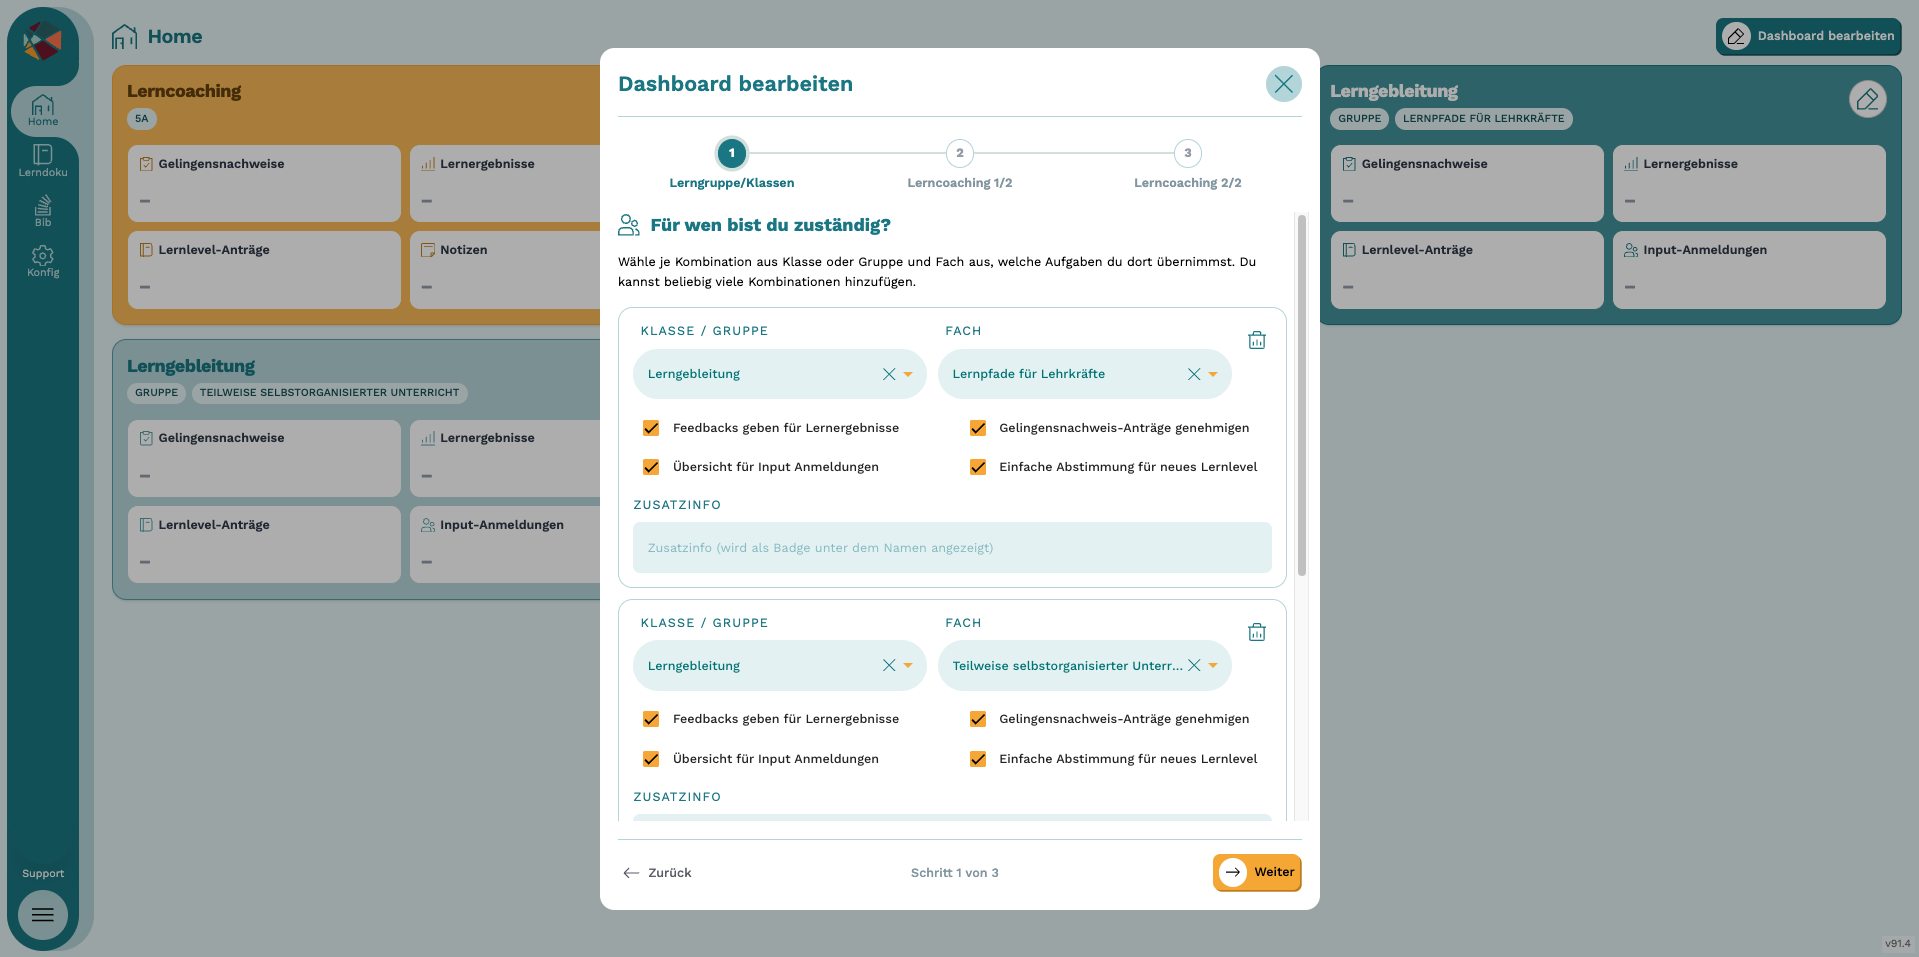Uncheck first Gelingensnachweis-Anträge genehmigen checkbox
The width and height of the screenshot is (1919, 957).
coord(978,428)
